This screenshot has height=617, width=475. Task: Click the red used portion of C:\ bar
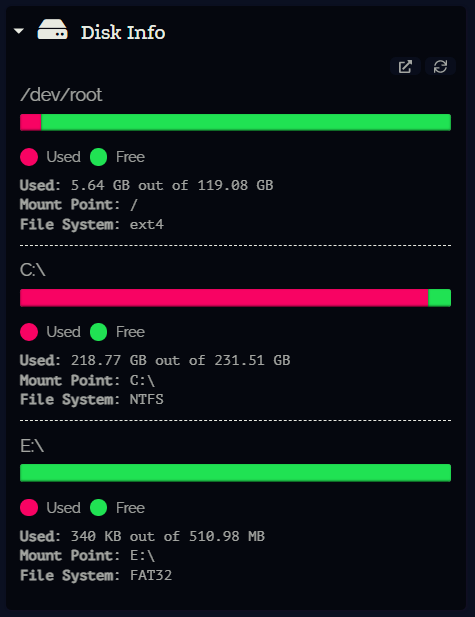[x=224, y=298]
